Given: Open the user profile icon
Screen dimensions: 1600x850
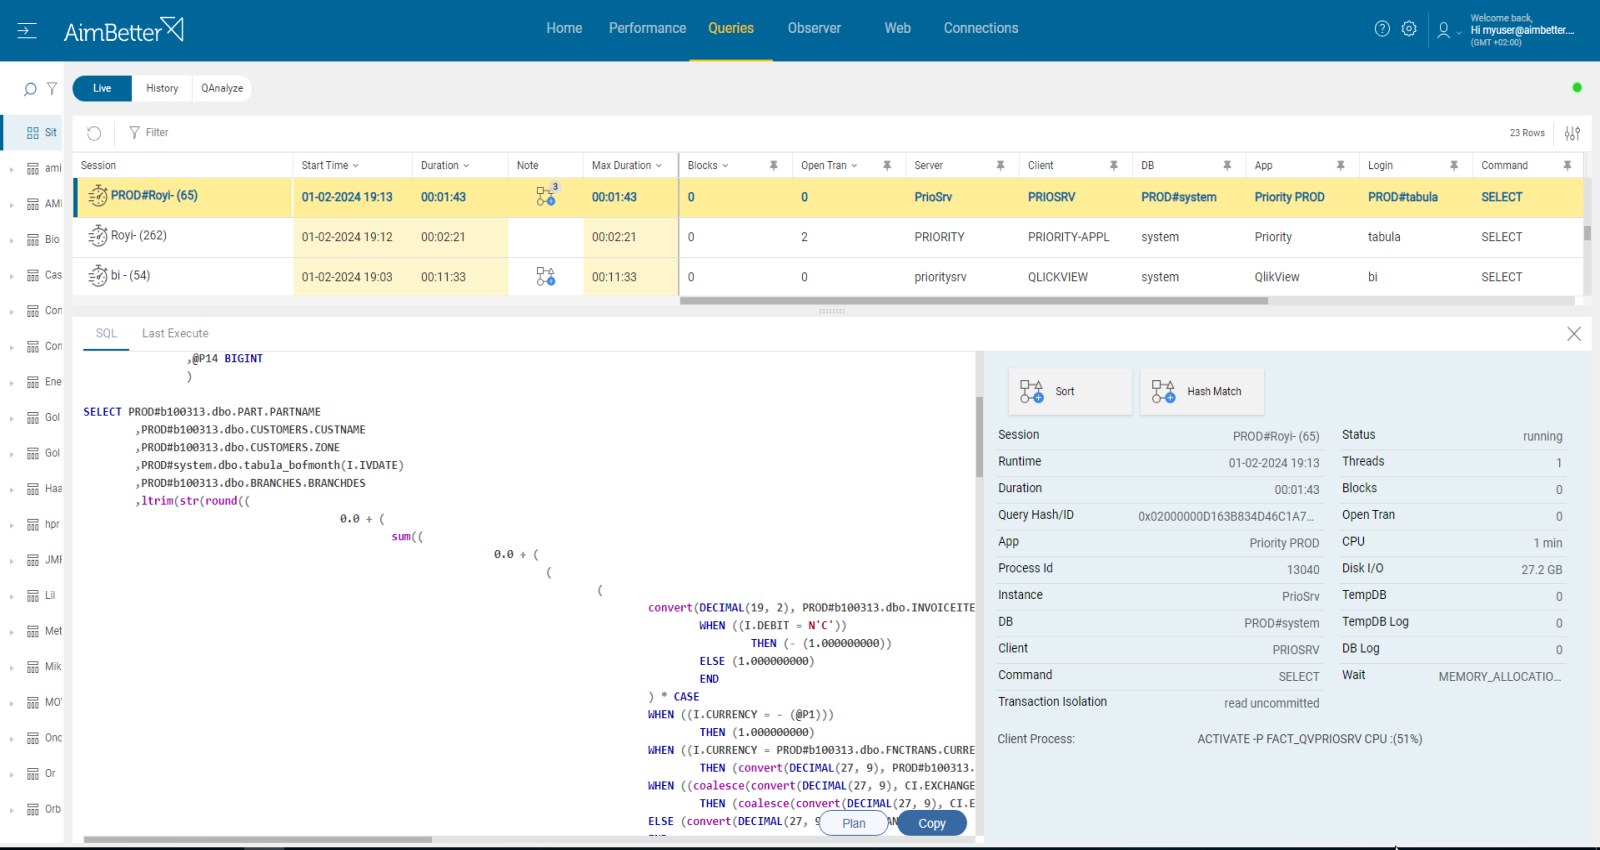Looking at the screenshot, I should (x=1443, y=30).
